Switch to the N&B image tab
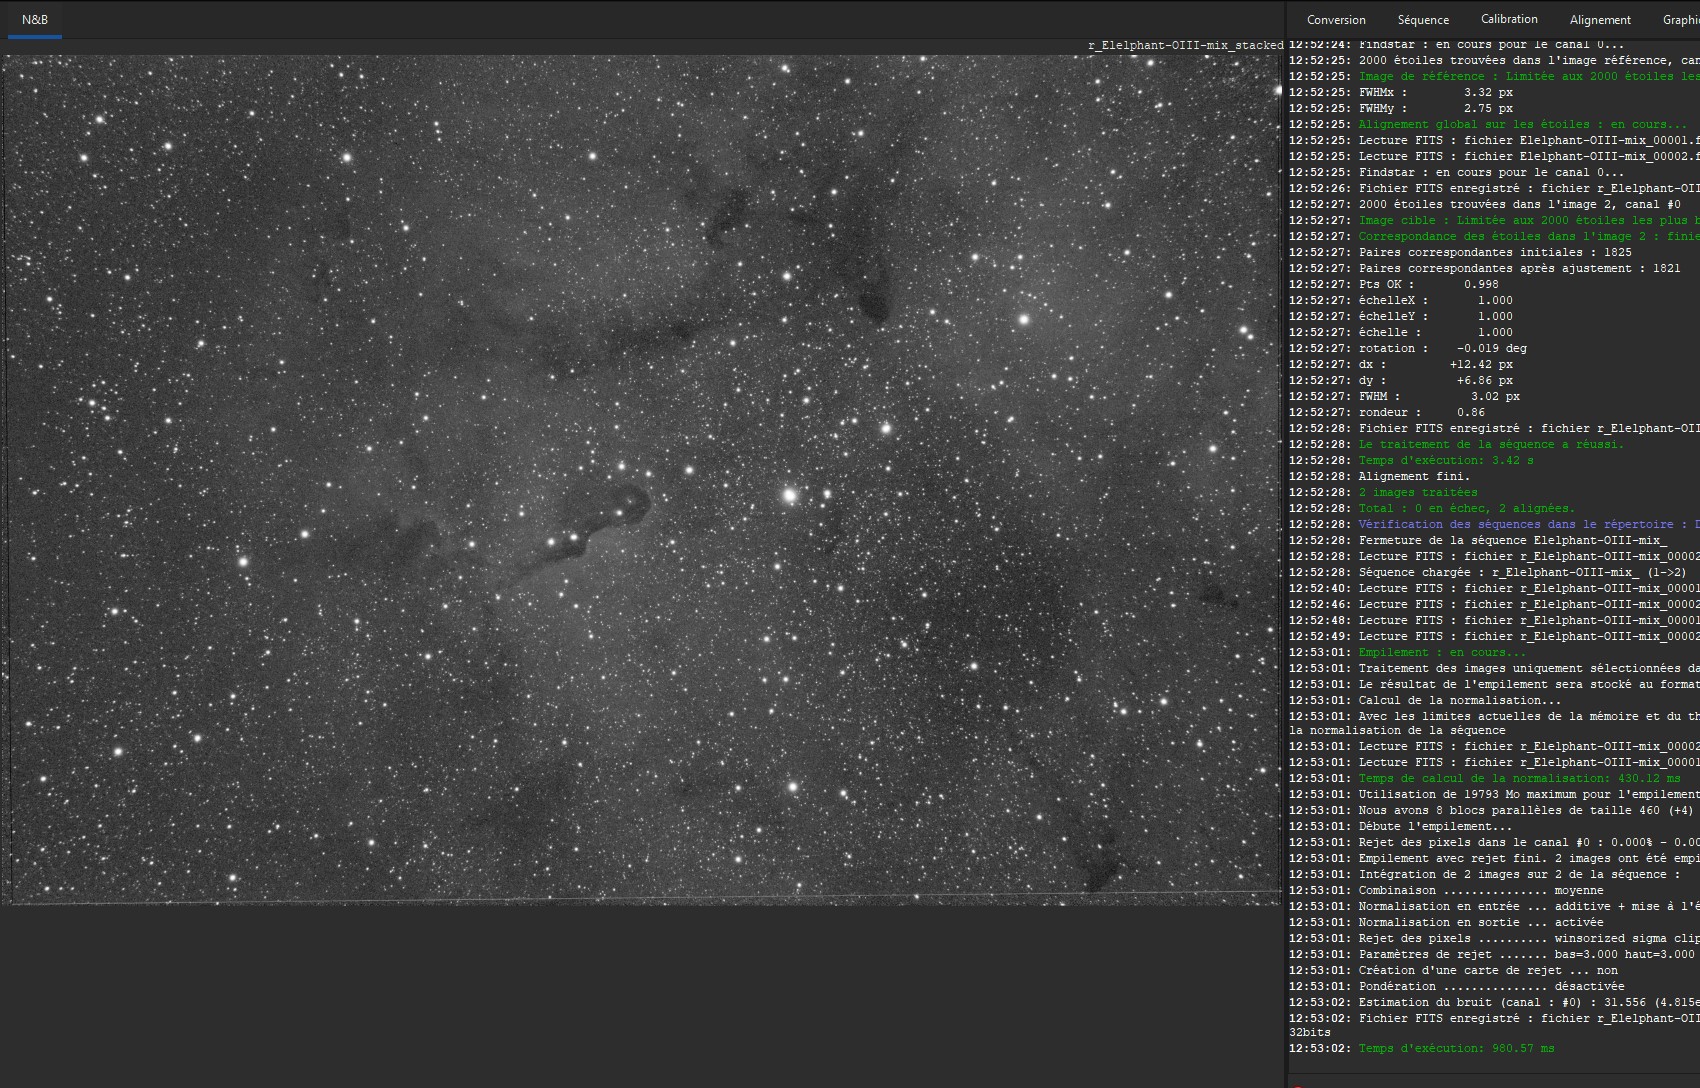 (35, 20)
